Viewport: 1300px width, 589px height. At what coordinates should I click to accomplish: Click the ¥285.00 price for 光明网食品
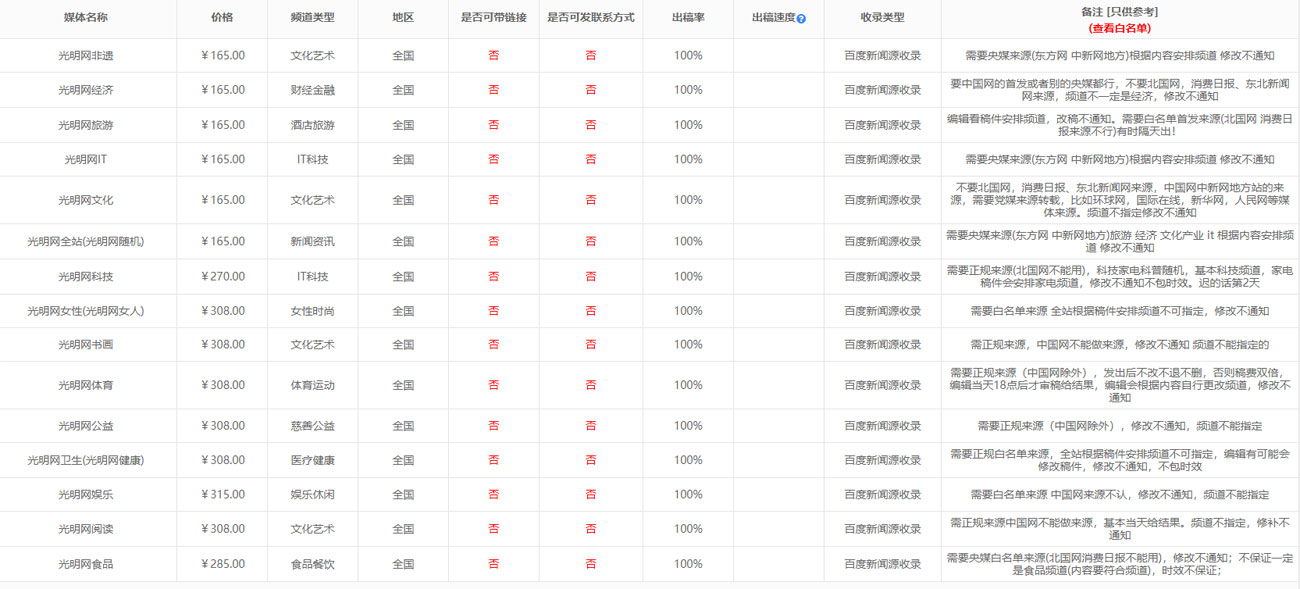click(222, 564)
